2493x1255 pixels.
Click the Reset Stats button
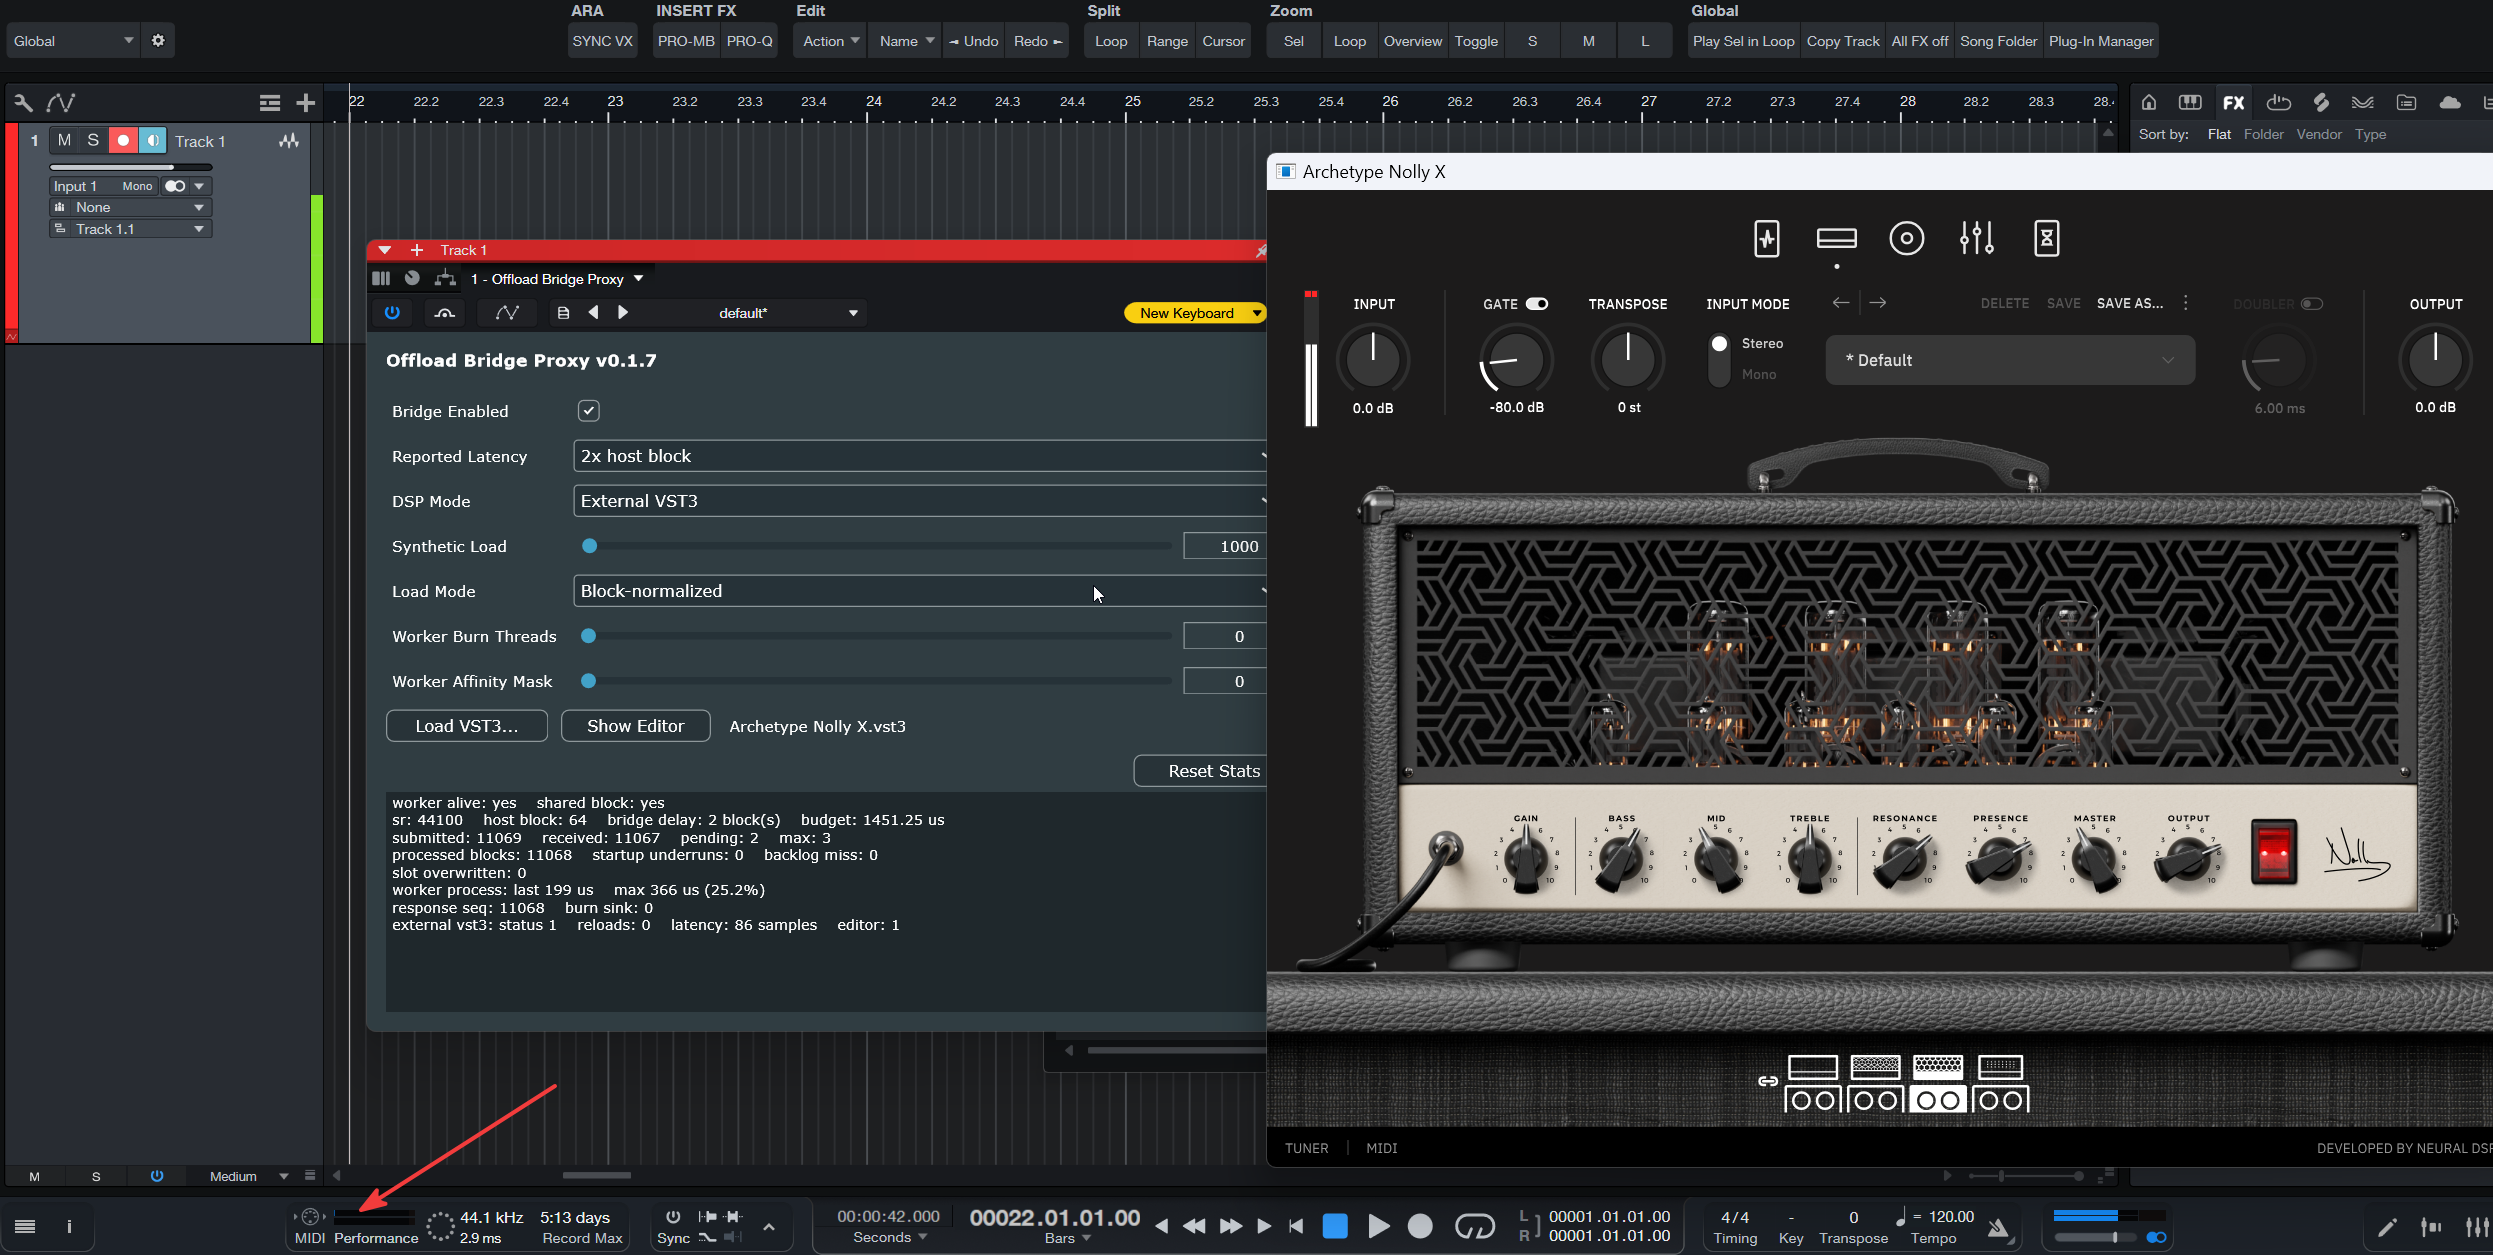(x=1200, y=771)
